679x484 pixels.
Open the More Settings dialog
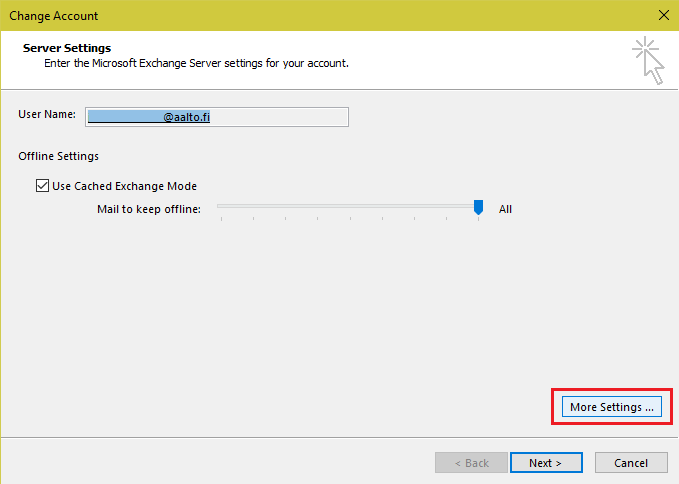(610, 407)
